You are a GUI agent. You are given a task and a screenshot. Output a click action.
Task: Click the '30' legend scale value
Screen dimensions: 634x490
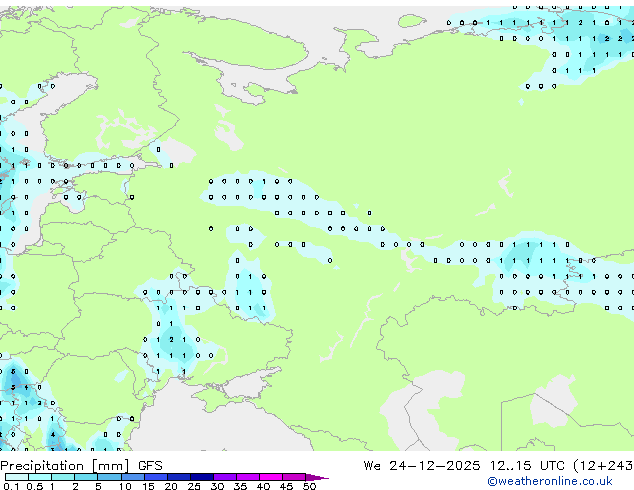click(217, 486)
